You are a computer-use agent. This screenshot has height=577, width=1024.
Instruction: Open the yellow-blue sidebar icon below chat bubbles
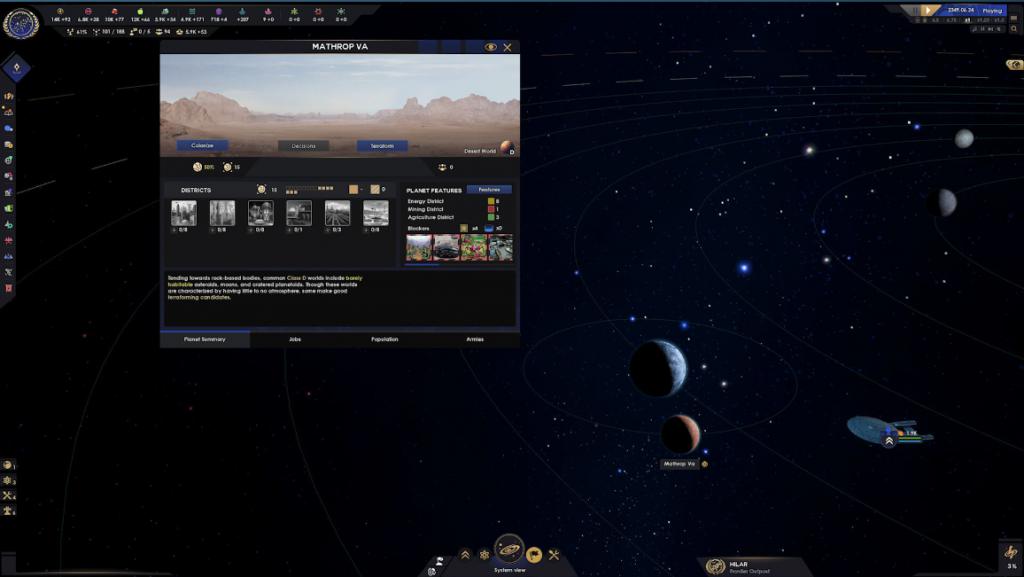click(8, 144)
